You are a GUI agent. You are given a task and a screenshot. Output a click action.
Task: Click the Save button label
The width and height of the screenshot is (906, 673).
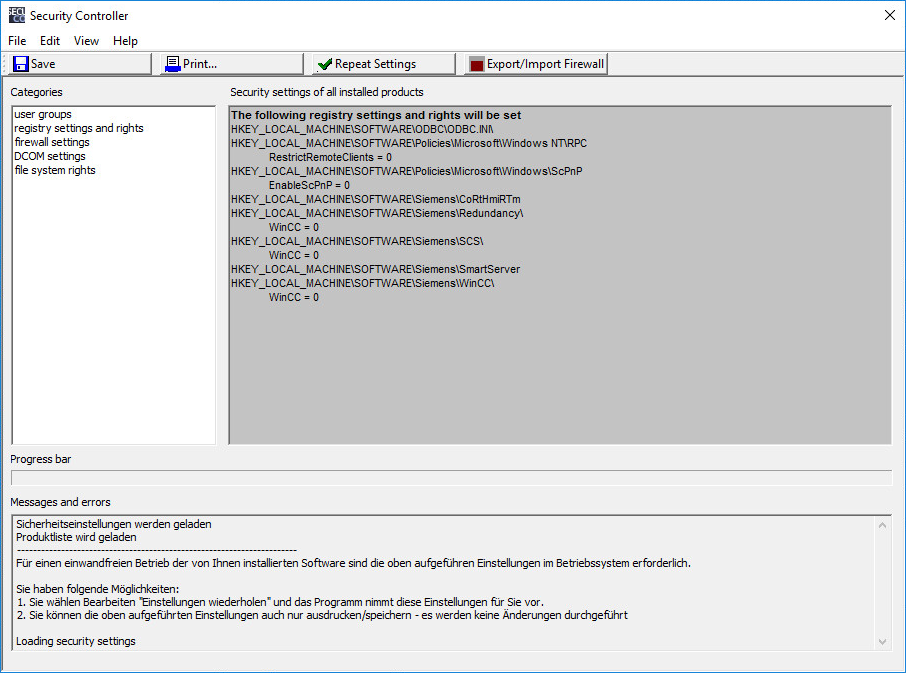point(43,64)
